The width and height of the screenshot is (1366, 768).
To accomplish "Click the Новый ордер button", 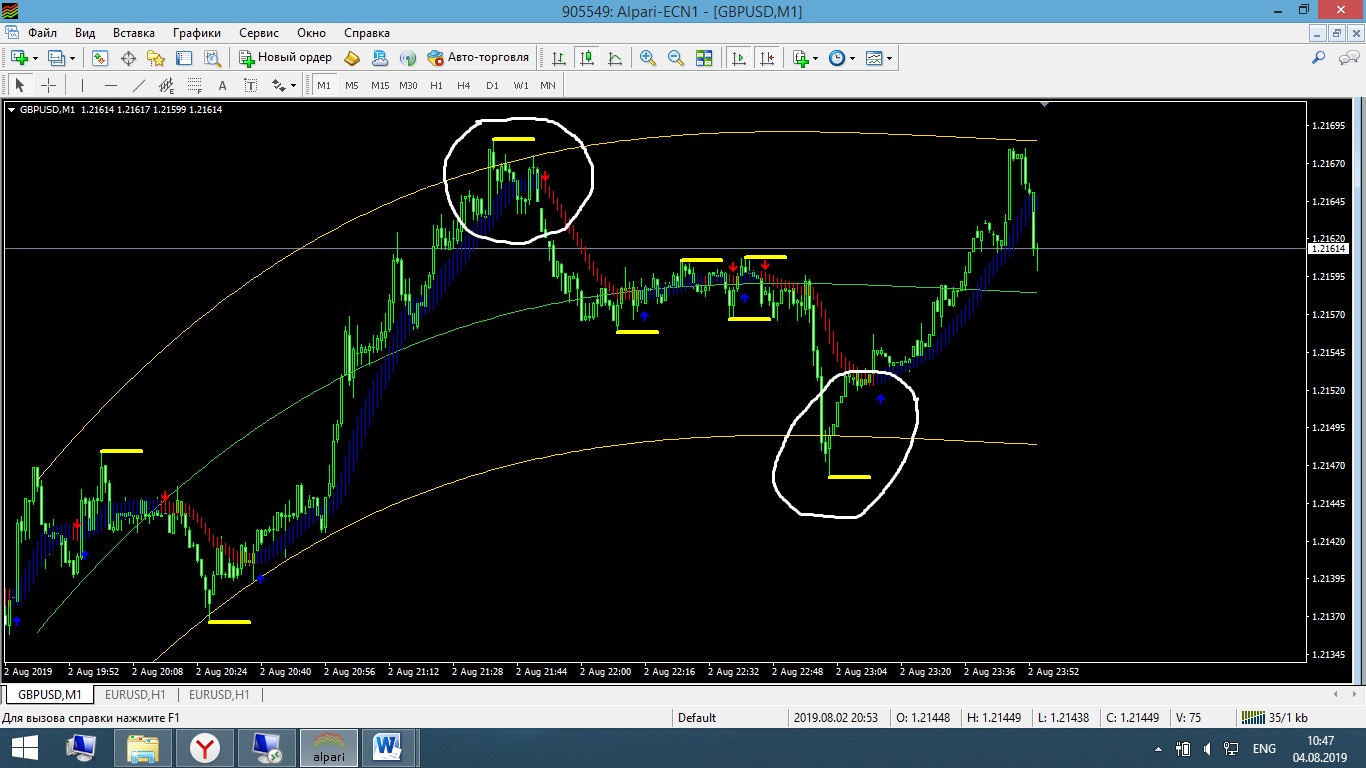I will click(x=285, y=58).
